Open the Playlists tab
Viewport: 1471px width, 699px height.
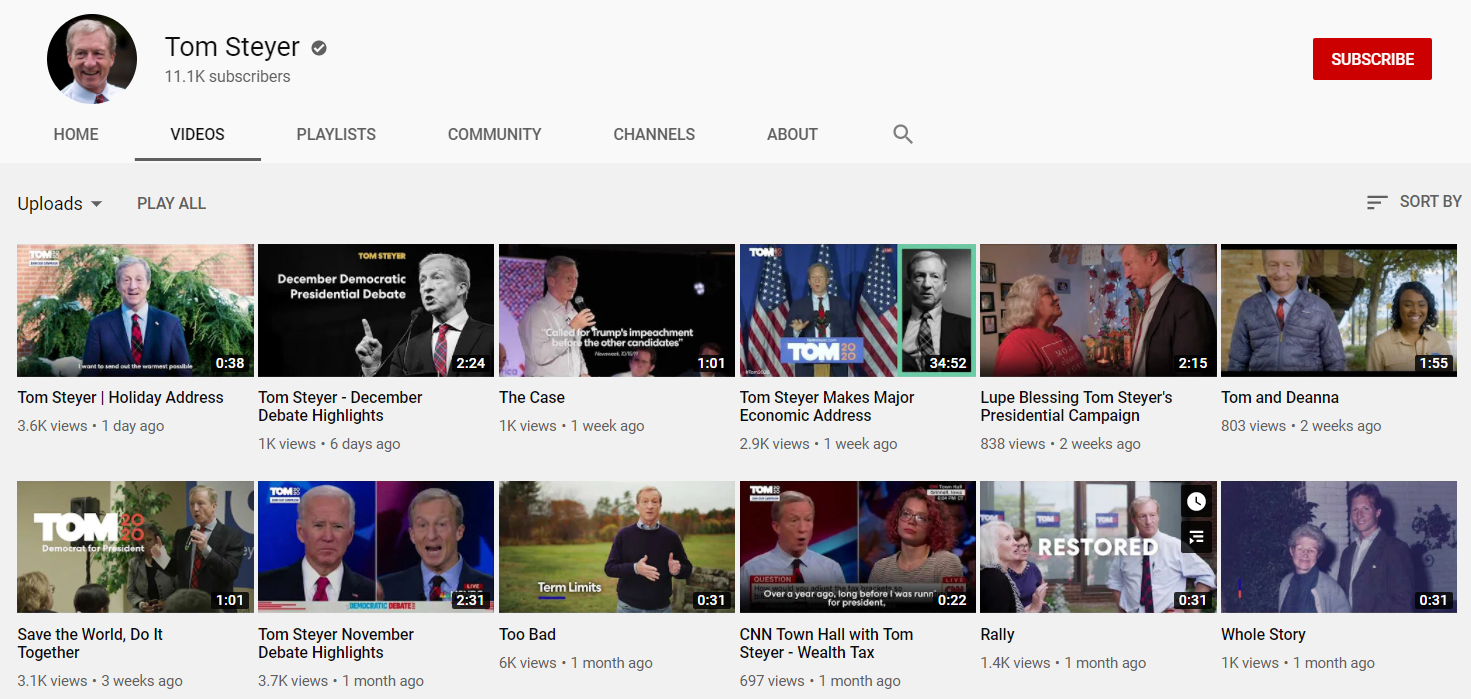tap(336, 134)
